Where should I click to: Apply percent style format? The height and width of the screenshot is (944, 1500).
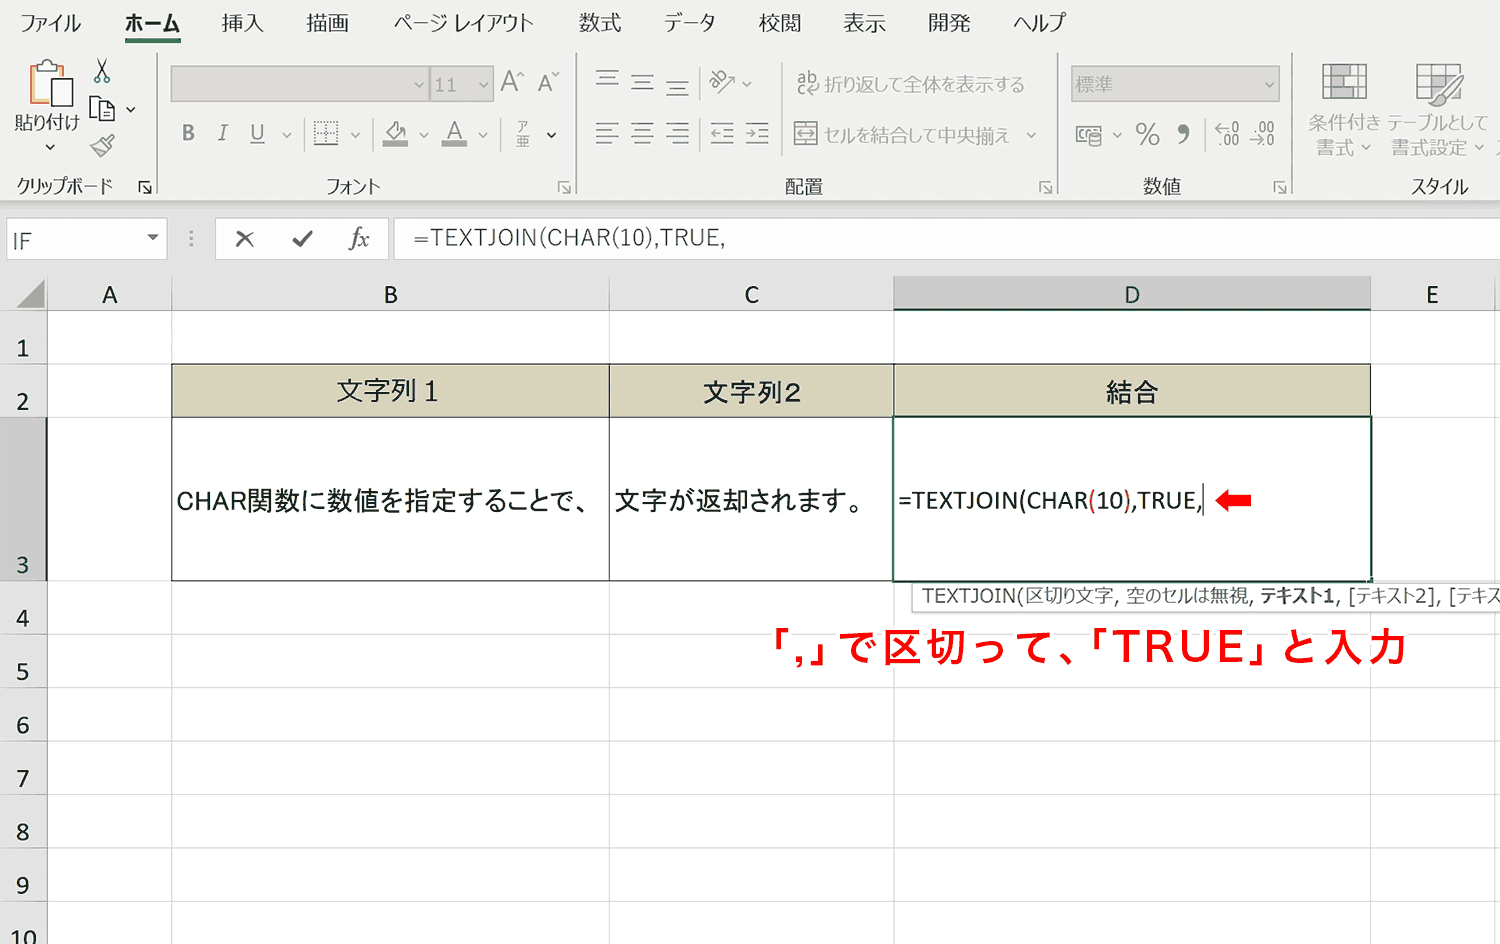[x=1148, y=134]
